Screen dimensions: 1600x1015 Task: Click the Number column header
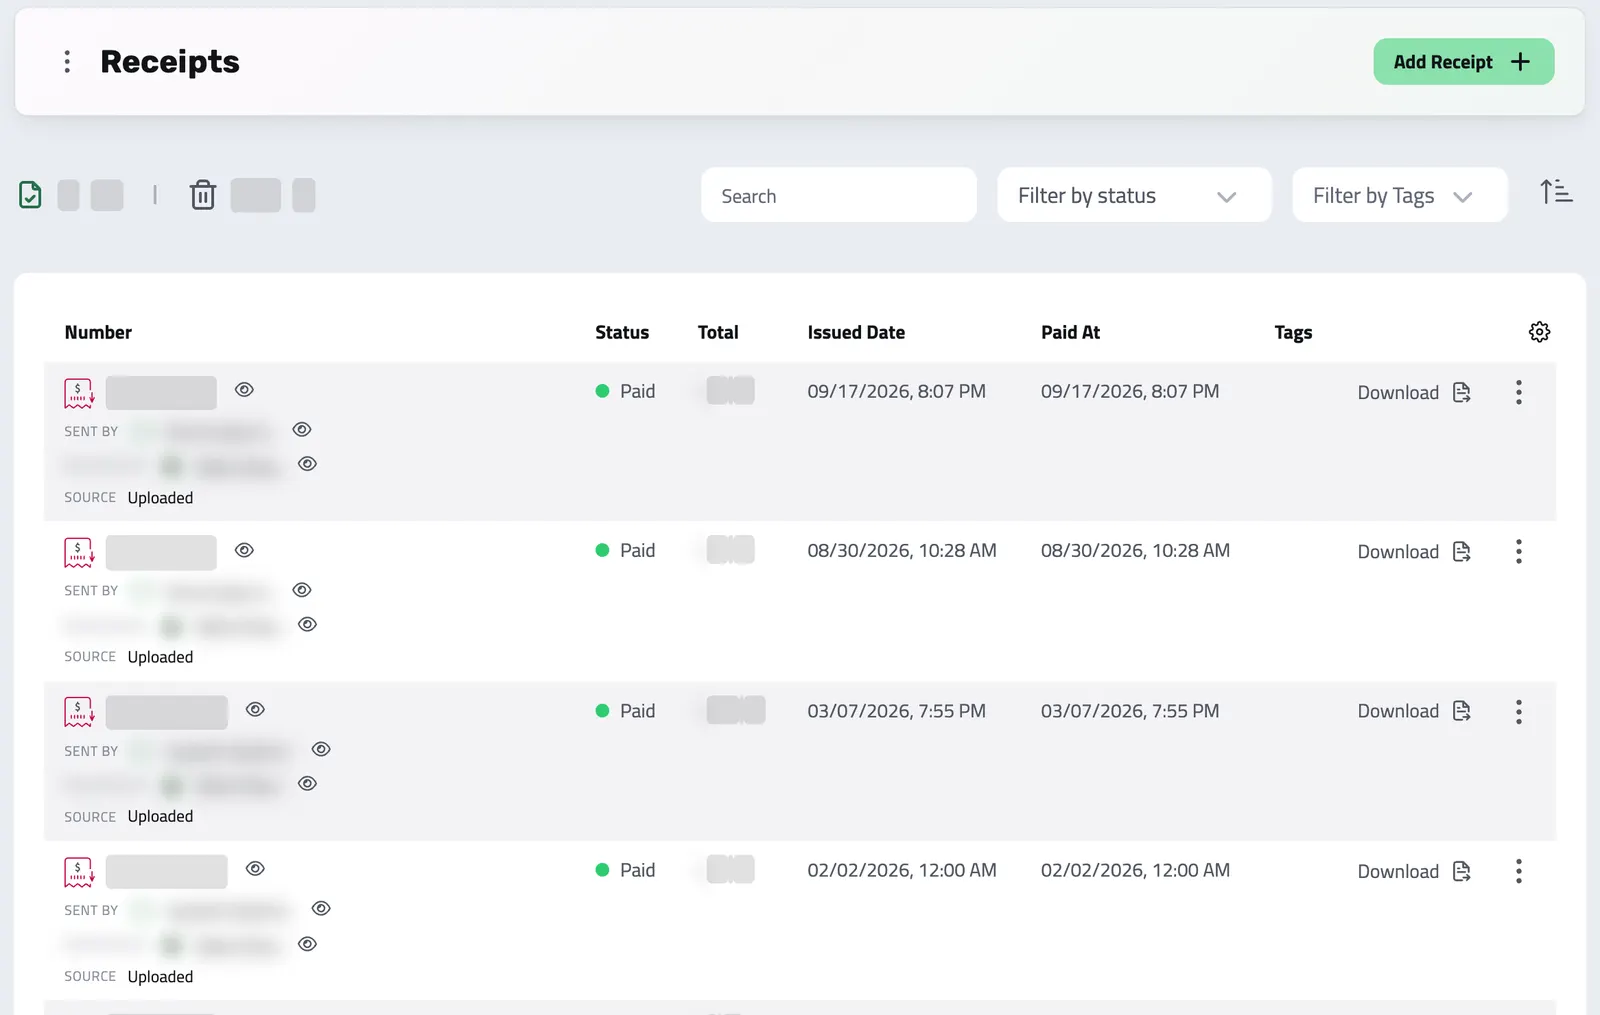[98, 332]
